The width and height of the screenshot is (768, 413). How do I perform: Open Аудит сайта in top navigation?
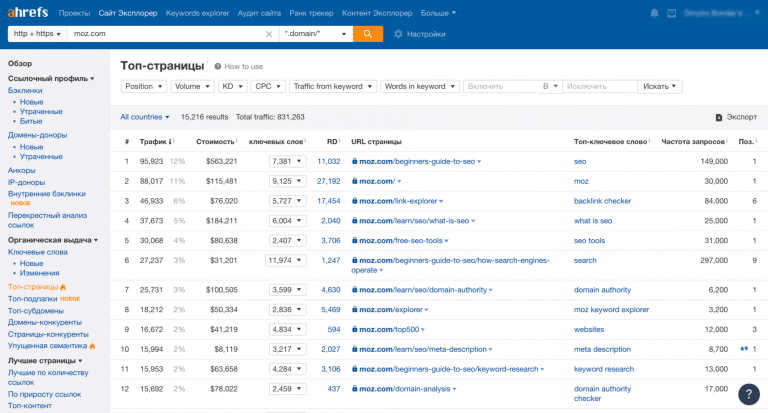click(259, 13)
